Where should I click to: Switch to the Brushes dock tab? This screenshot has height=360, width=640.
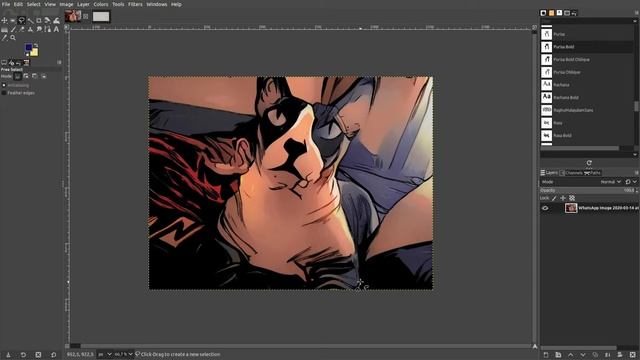click(543, 13)
